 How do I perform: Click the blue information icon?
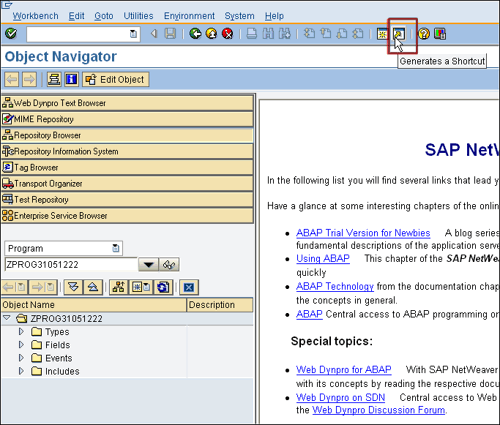(72, 79)
